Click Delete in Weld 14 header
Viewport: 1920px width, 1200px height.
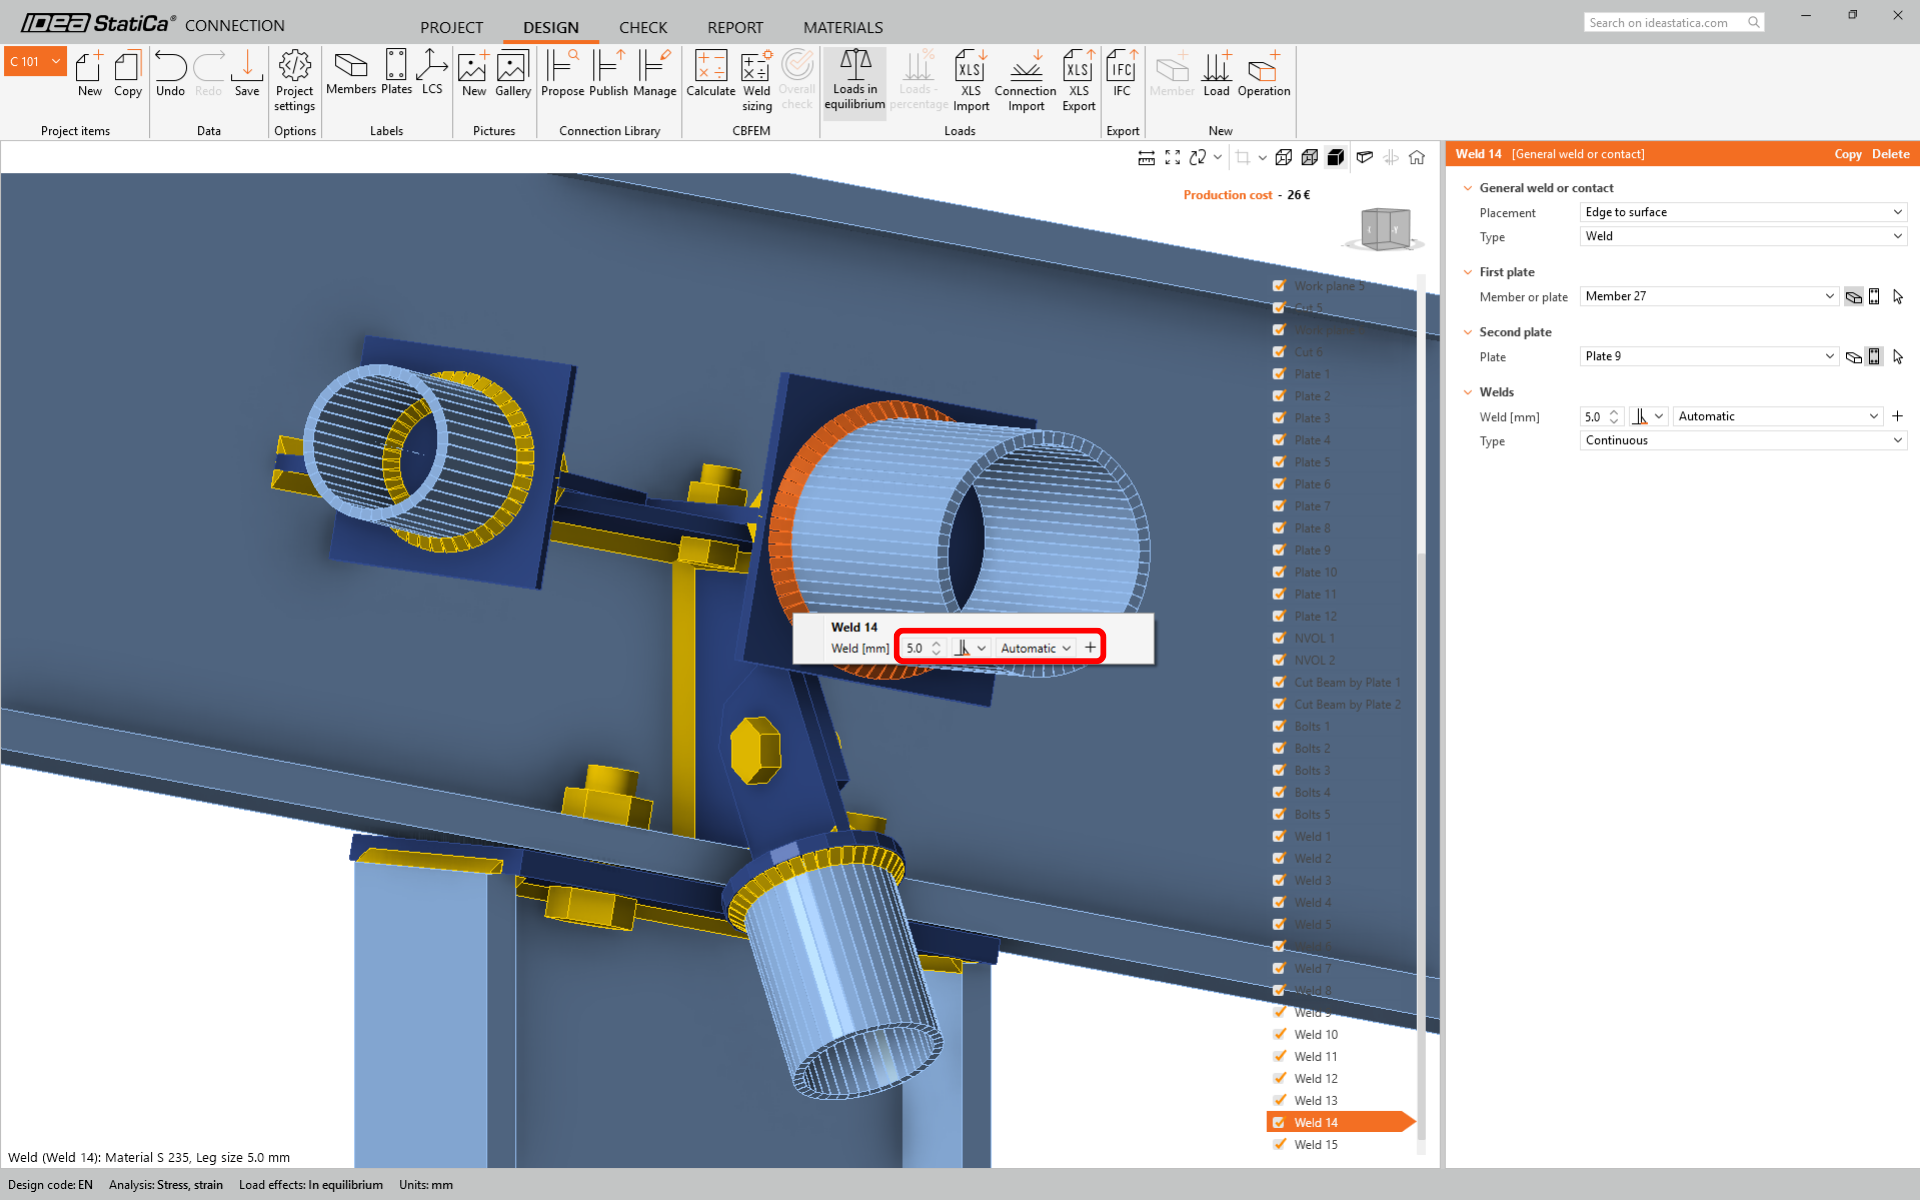[1890, 154]
